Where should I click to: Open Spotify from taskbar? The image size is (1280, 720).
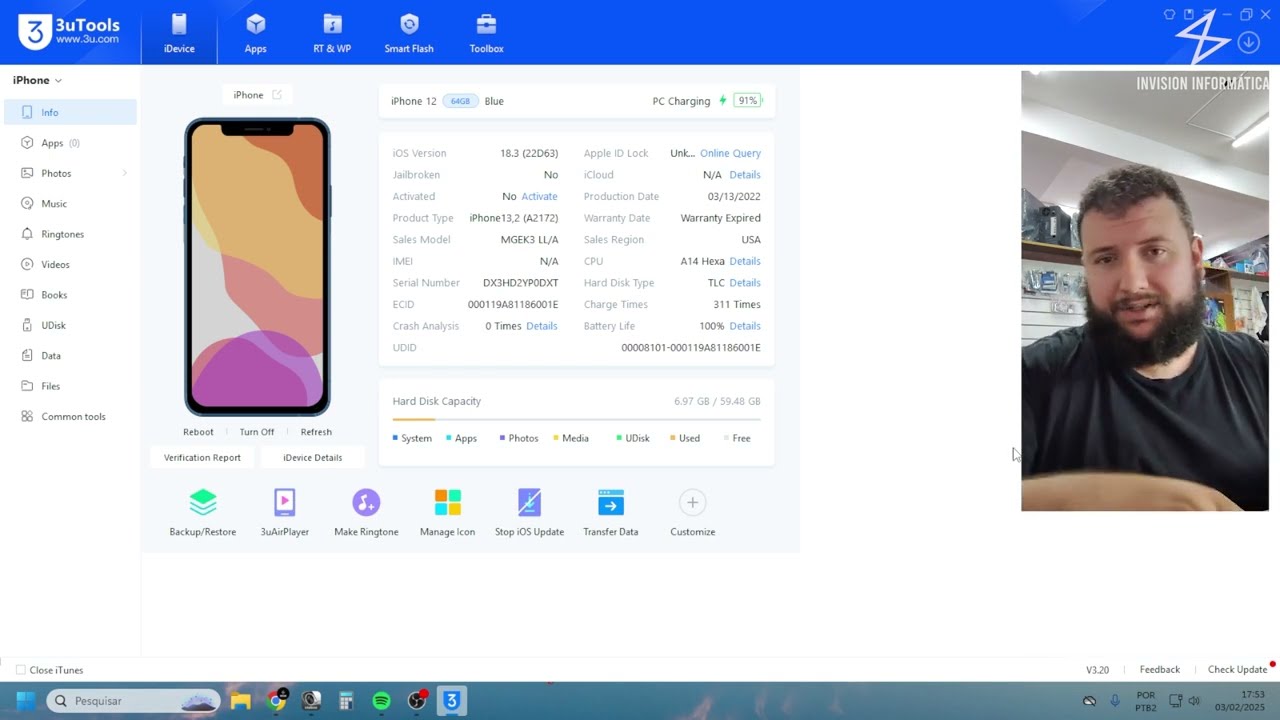pos(381,701)
